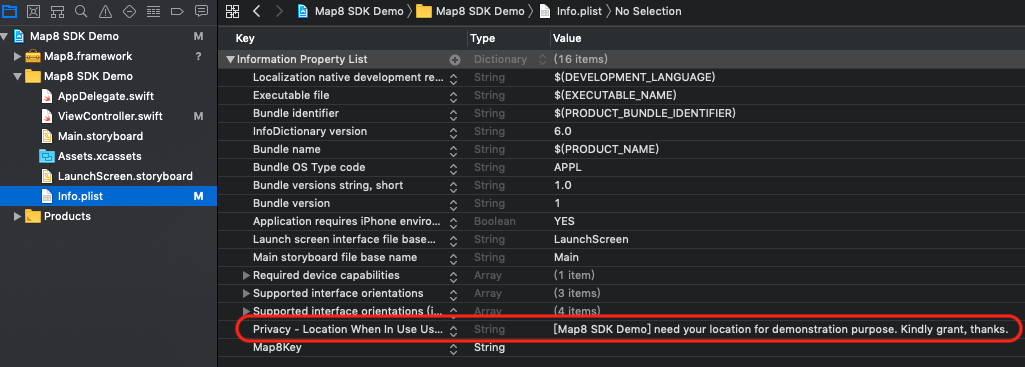
Task: Select Bundle OS Type code key
Action: click(309, 167)
